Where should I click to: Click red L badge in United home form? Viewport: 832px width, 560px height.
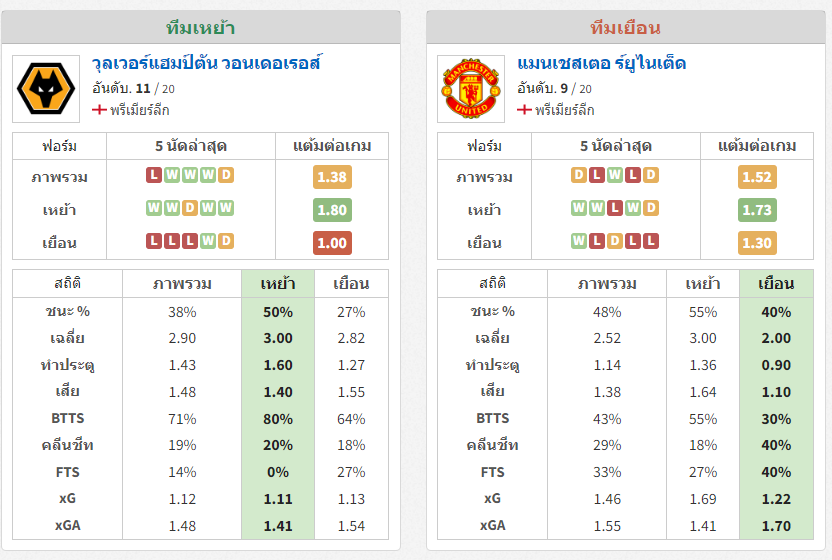pos(614,208)
